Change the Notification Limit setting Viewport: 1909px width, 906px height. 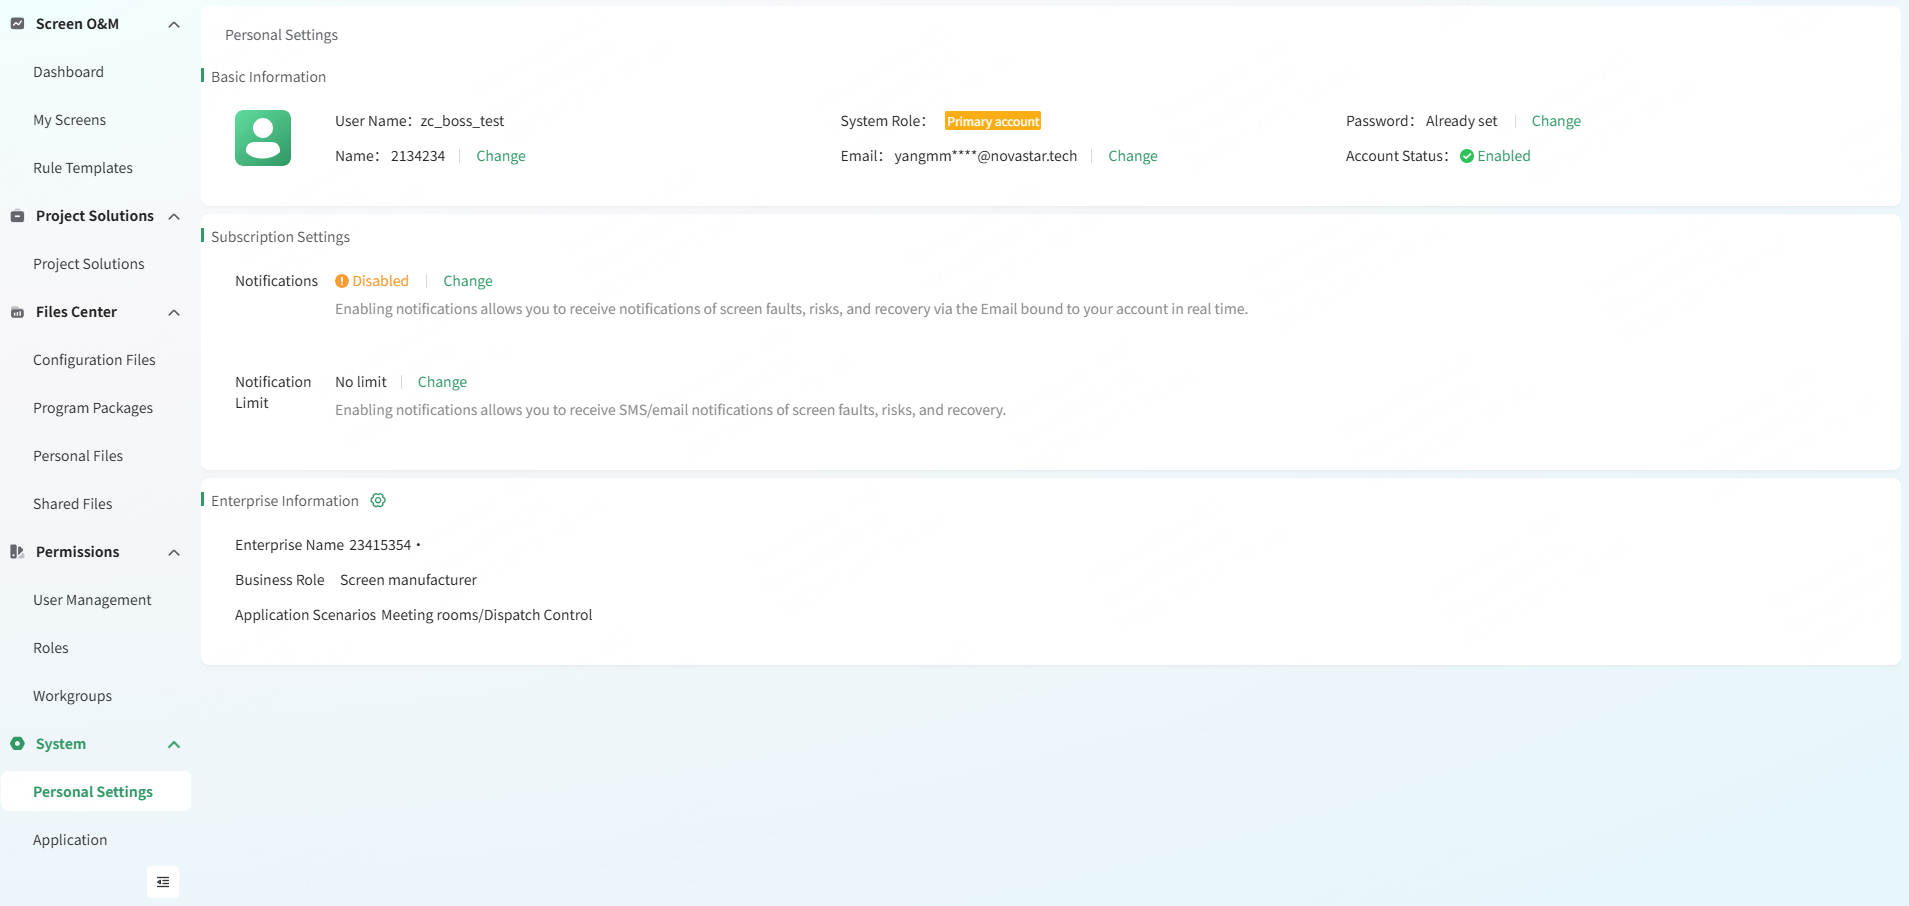(x=442, y=382)
